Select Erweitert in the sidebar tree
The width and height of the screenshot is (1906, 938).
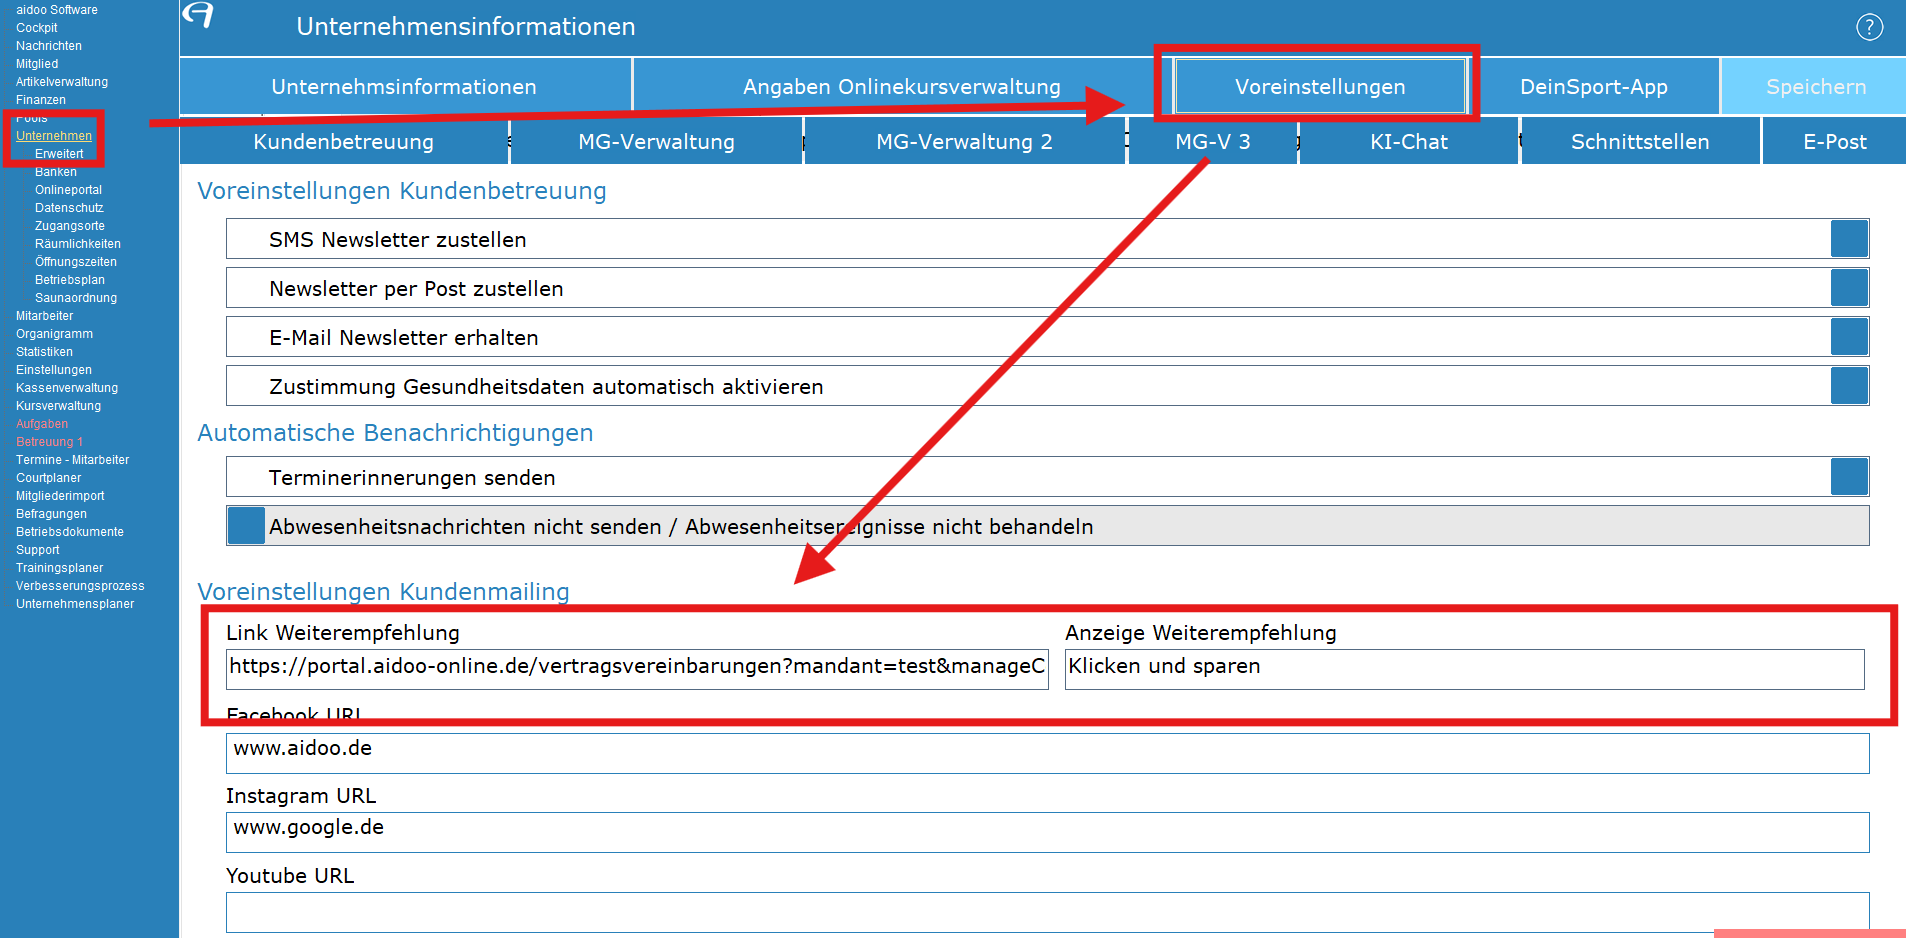(59, 154)
